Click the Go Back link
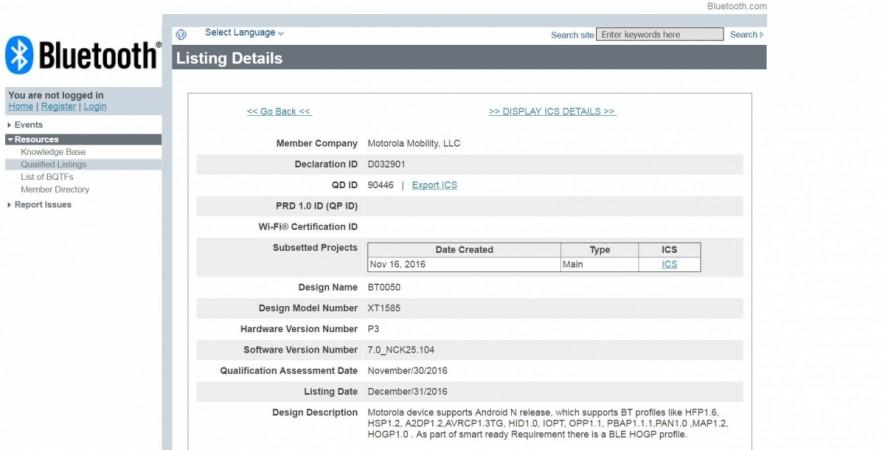The height and width of the screenshot is (450, 885). tap(279, 111)
